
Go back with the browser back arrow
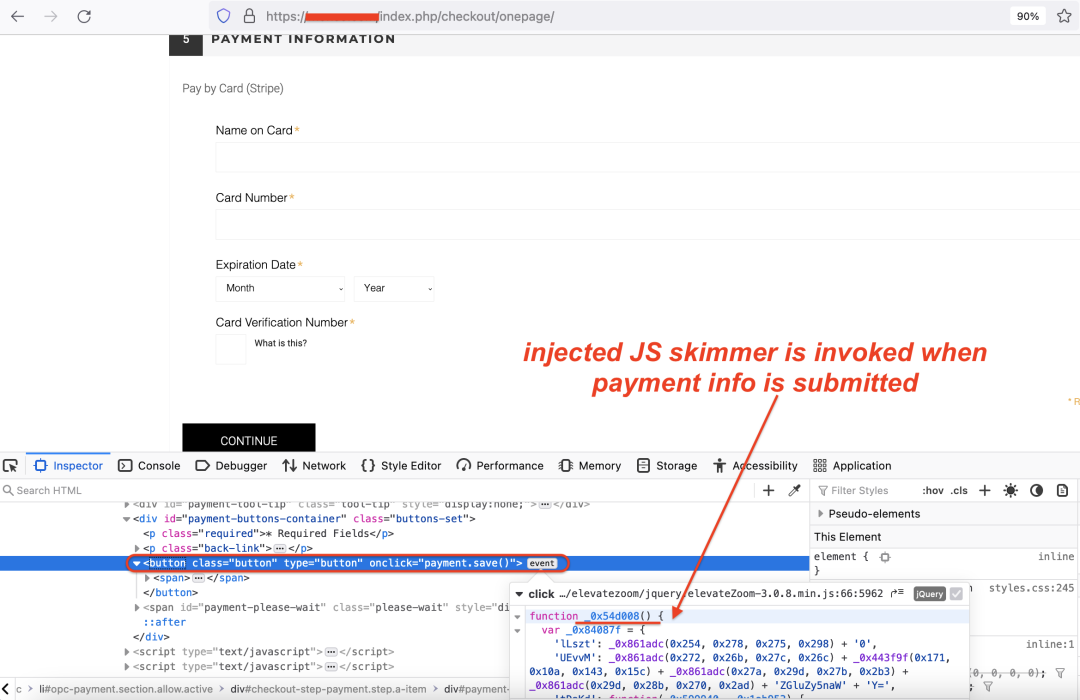(x=17, y=16)
